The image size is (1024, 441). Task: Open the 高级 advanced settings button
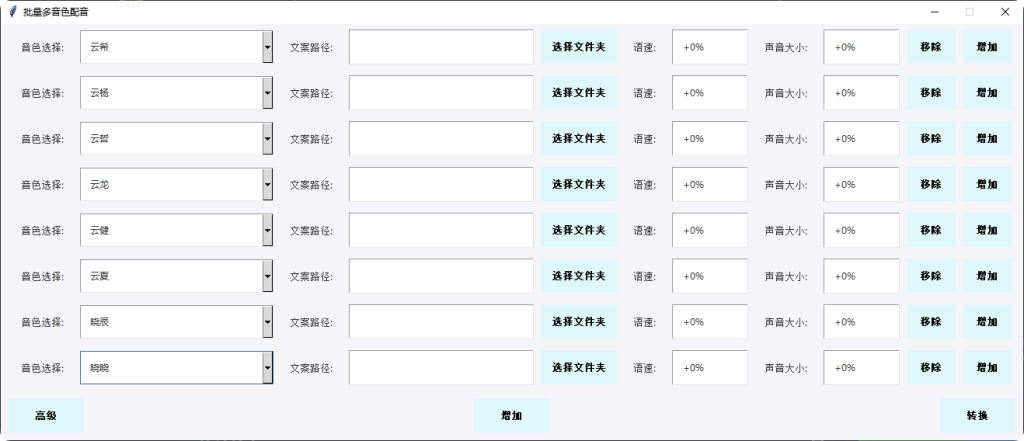tap(46, 416)
